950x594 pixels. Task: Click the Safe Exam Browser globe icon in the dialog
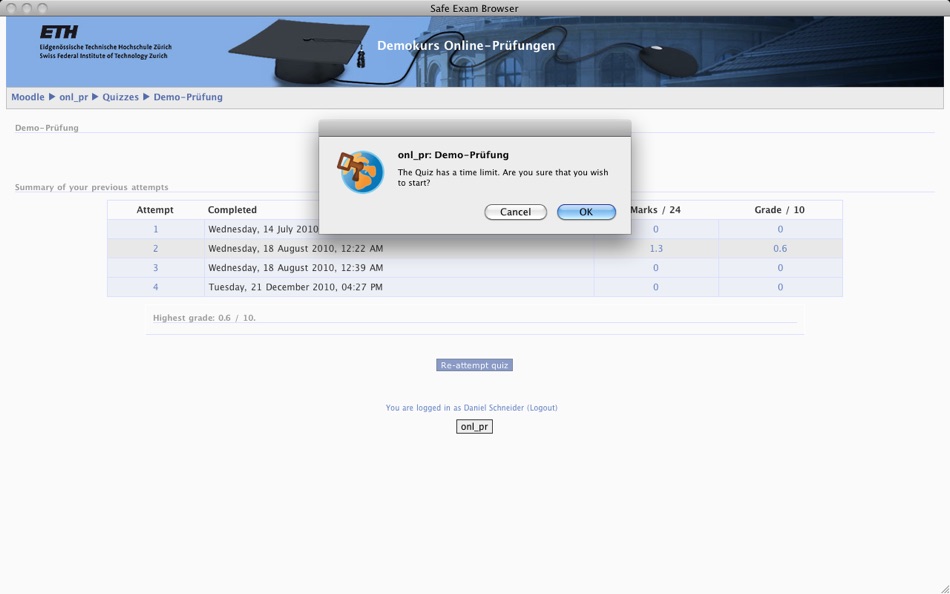click(x=360, y=172)
